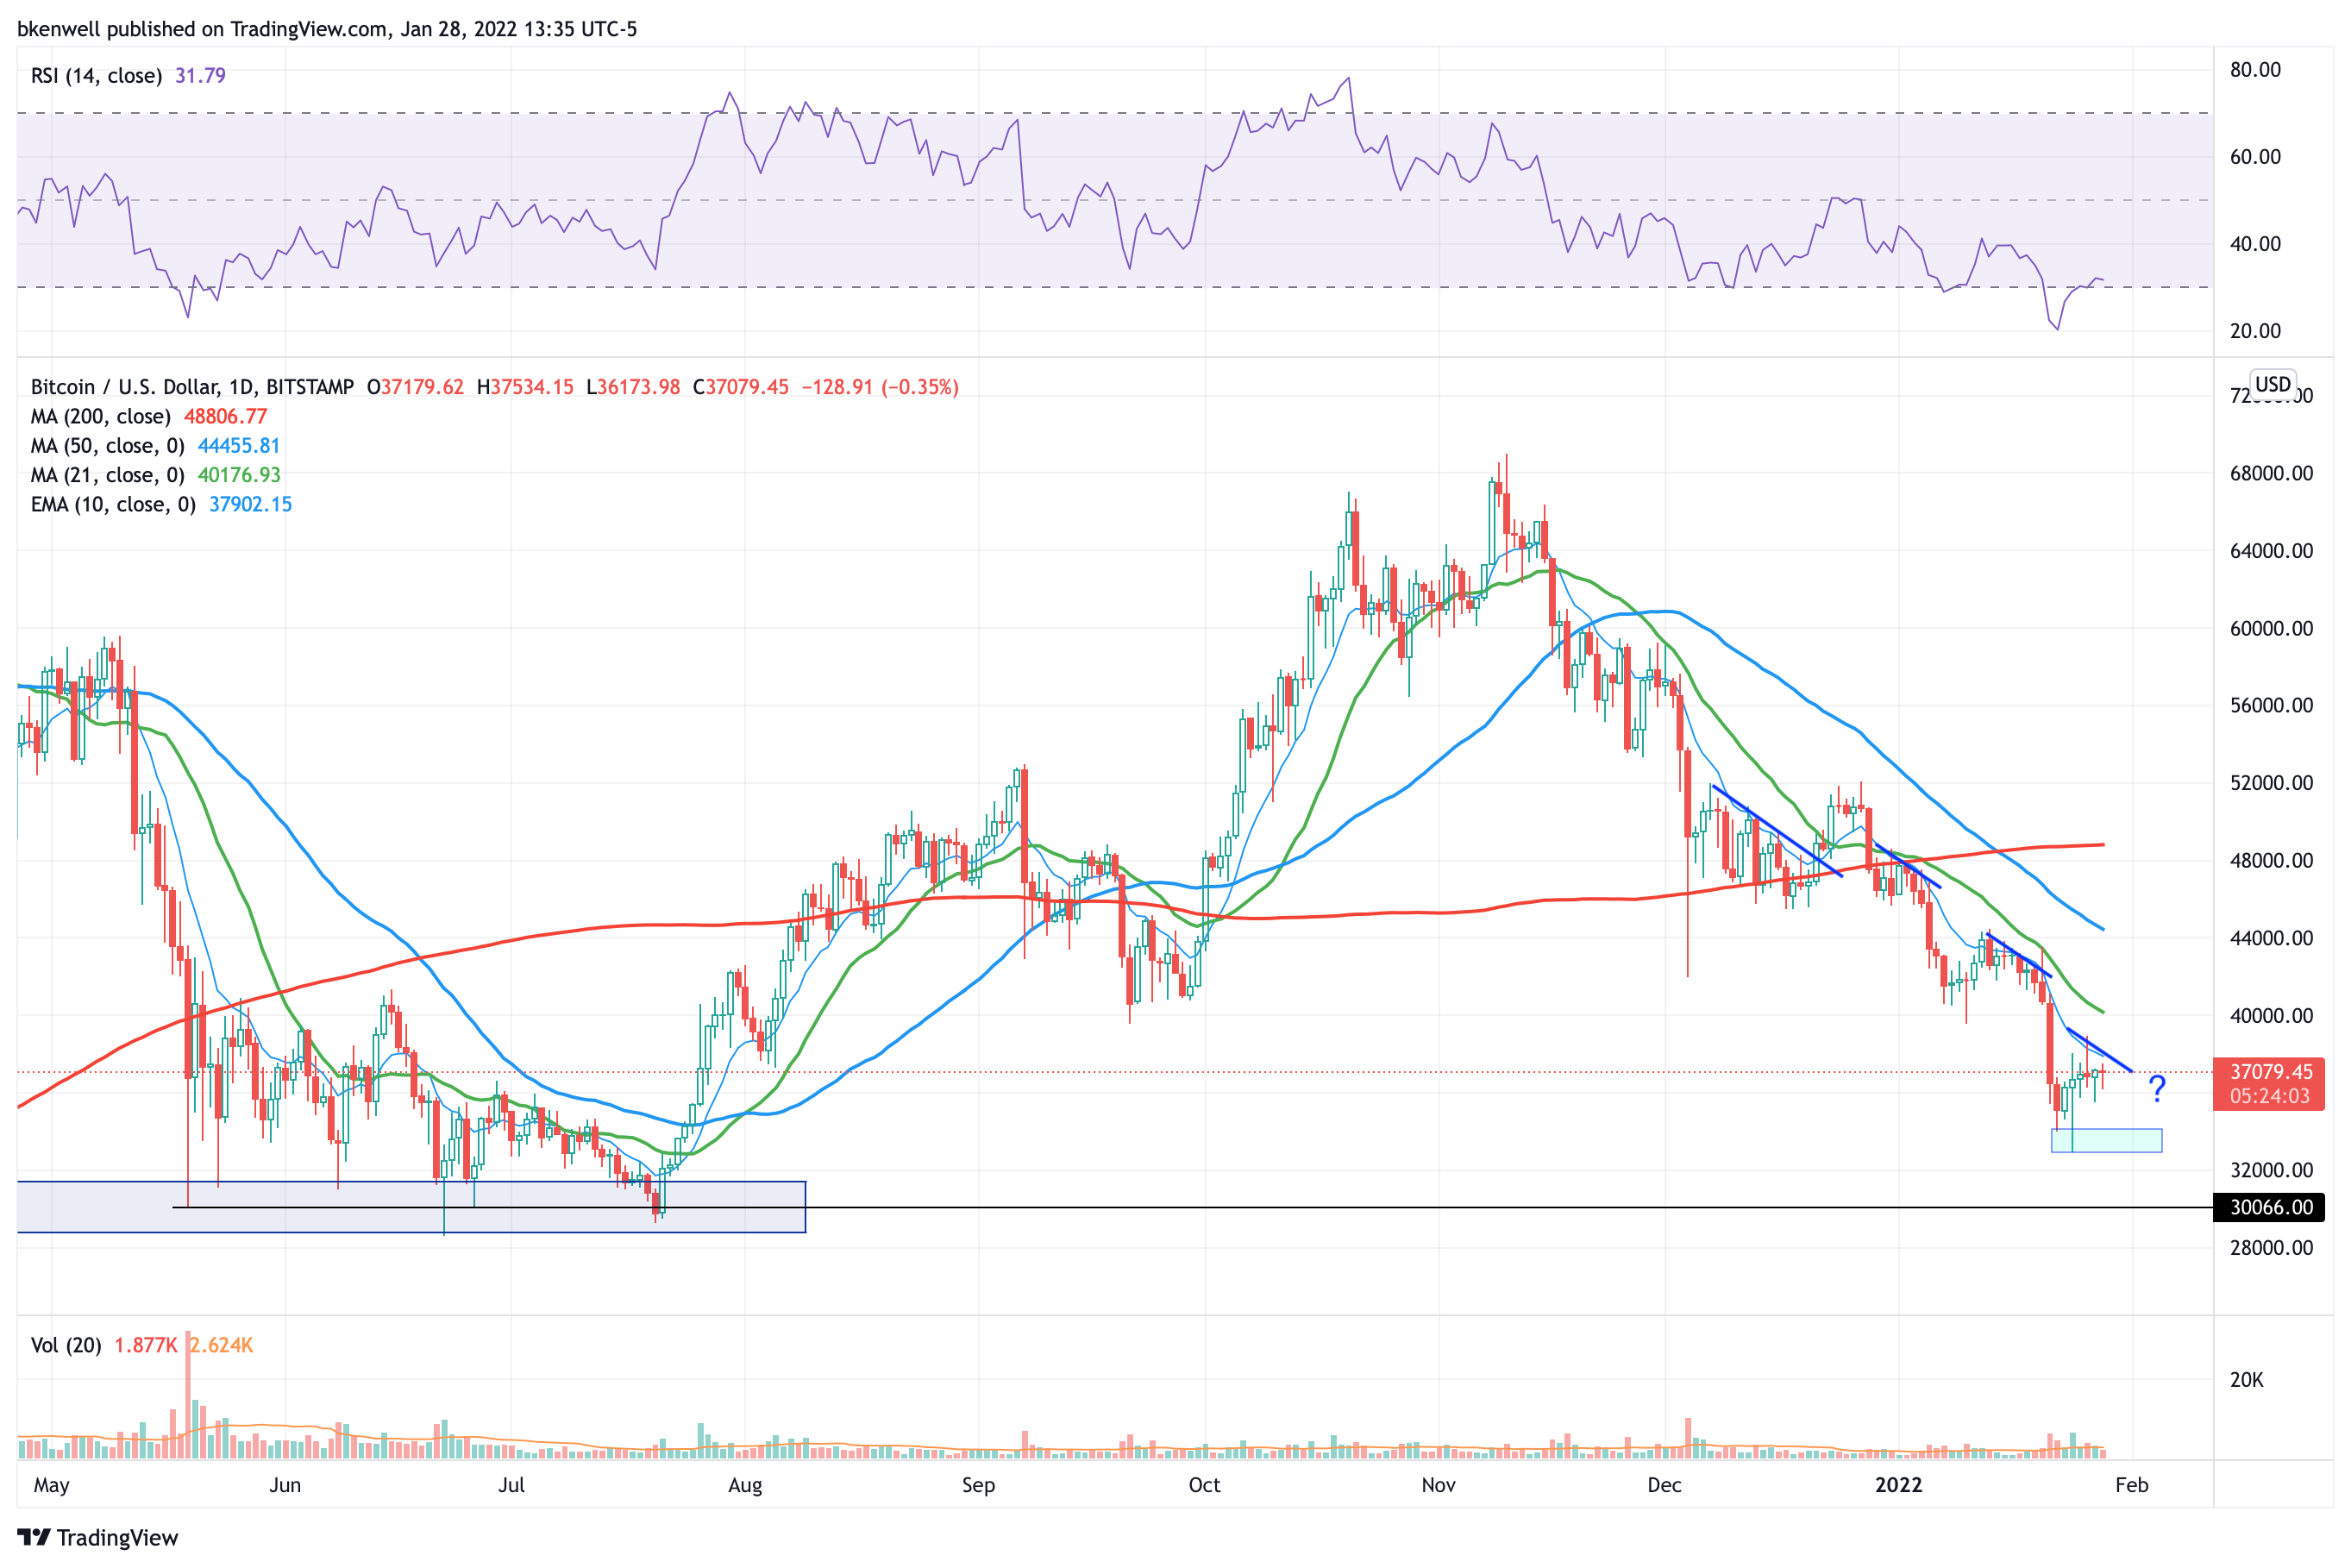2351x1568 pixels.
Task: Click the 2022 label on time axis
Action: pyautogui.click(x=1898, y=1485)
